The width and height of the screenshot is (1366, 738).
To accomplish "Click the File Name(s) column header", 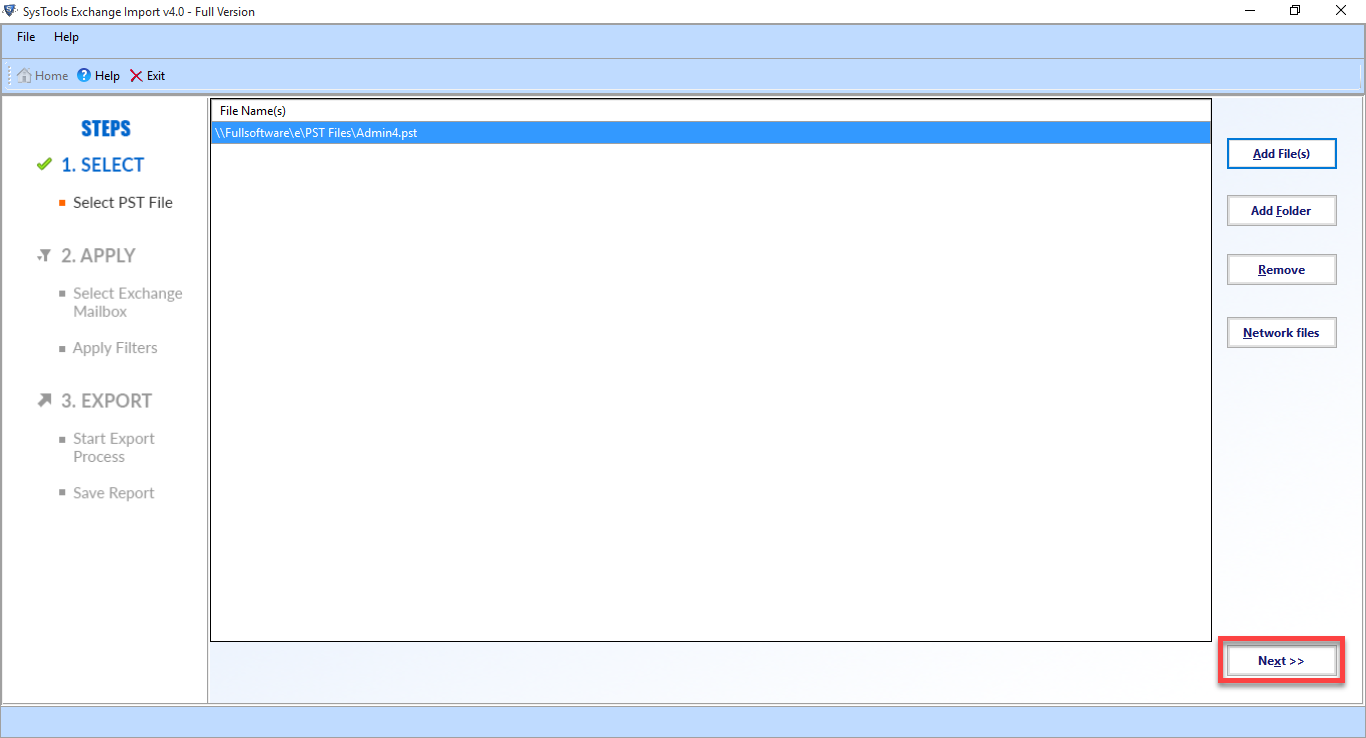I will (x=710, y=110).
